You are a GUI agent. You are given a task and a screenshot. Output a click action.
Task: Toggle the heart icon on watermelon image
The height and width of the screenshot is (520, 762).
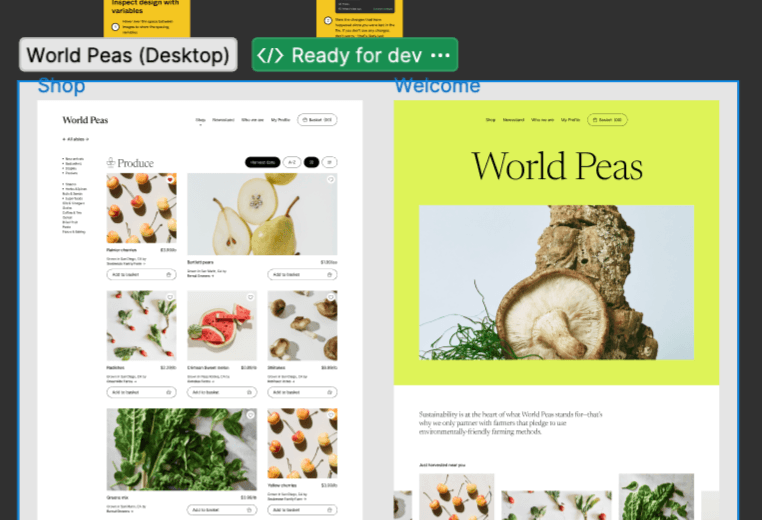pyautogui.click(x=250, y=297)
